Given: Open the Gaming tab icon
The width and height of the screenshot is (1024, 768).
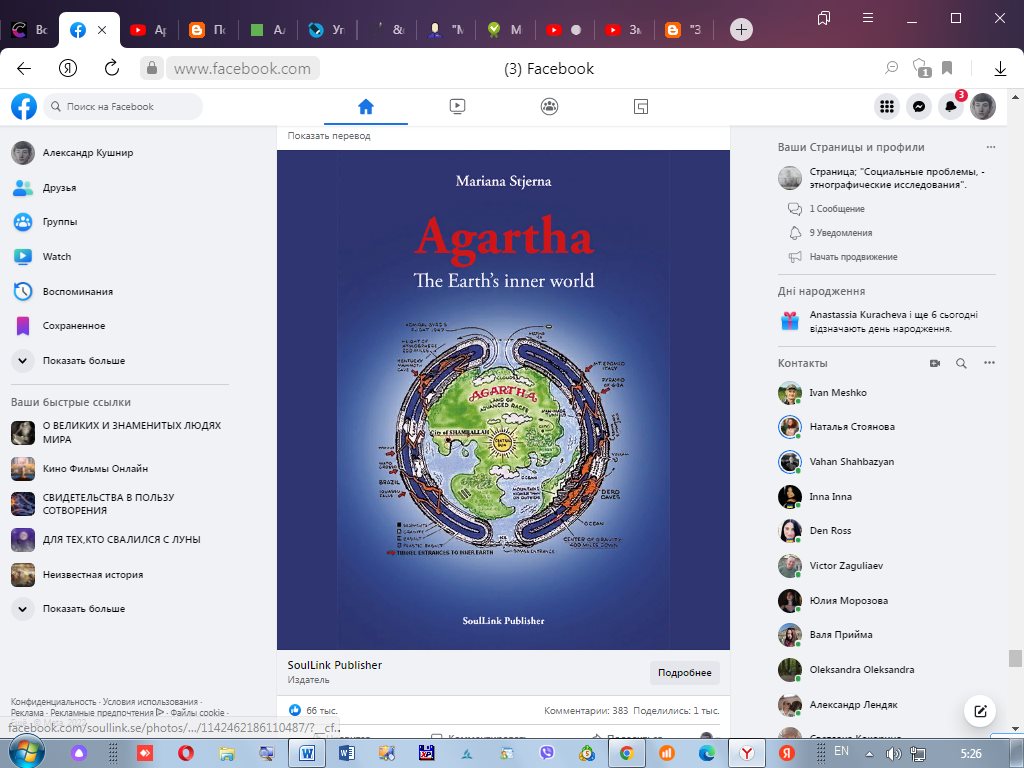Looking at the screenshot, I should pyautogui.click(x=641, y=106).
